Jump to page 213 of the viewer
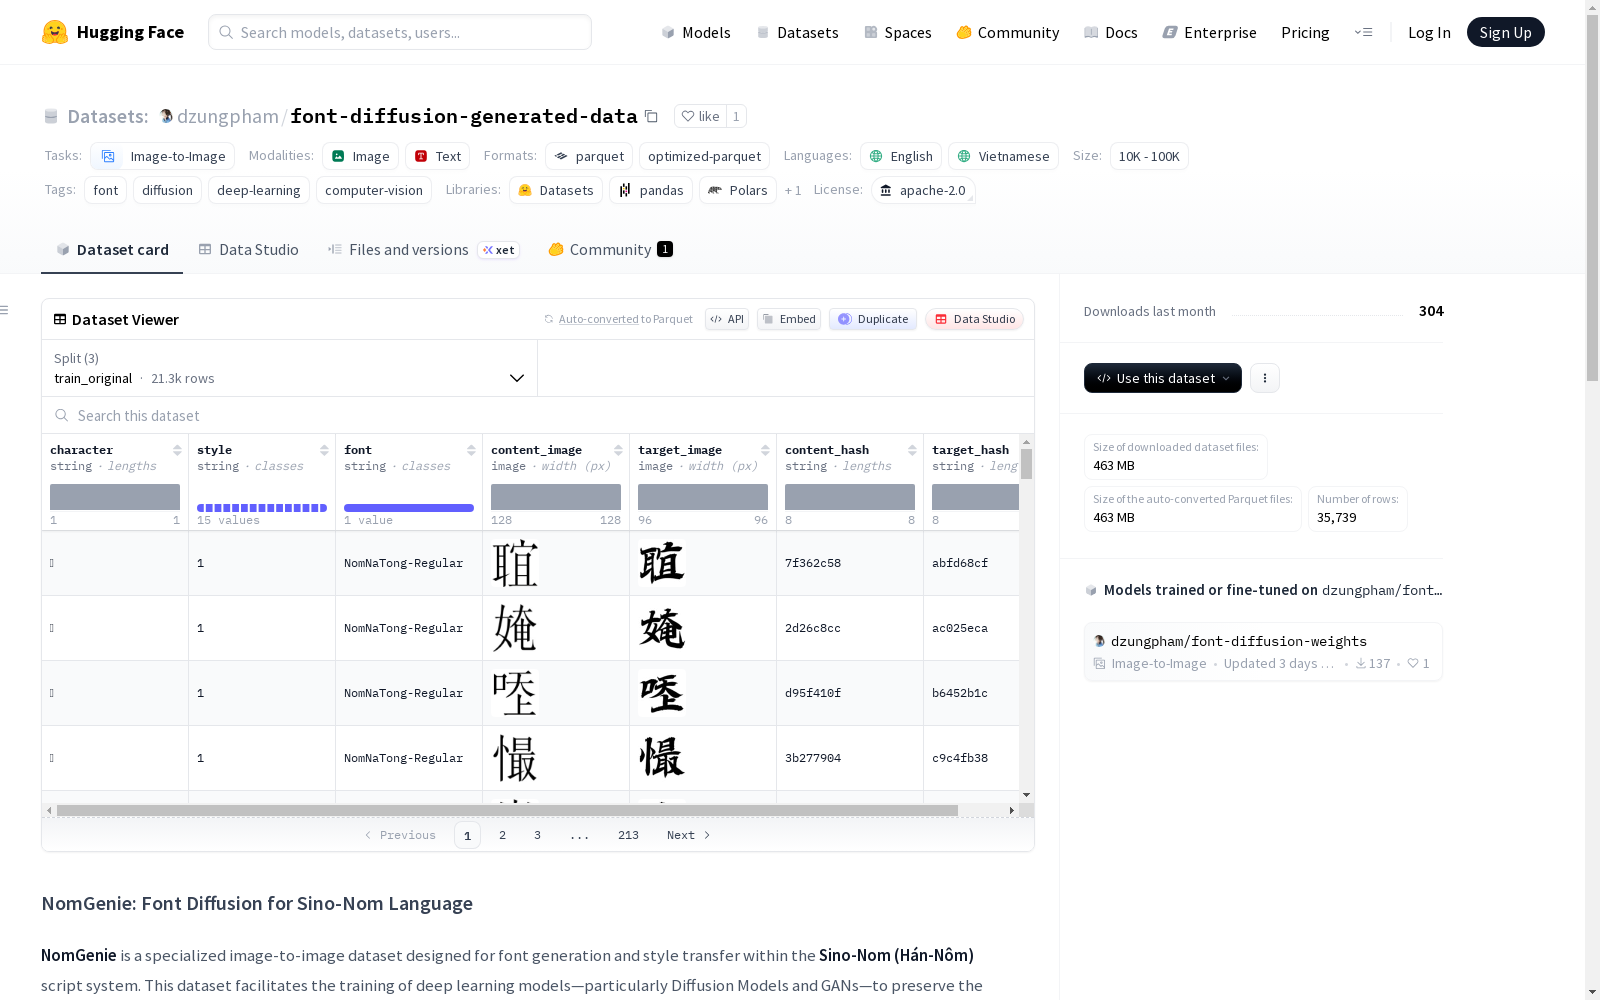Image resolution: width=1600 pixels, height=1000 pixels. click(628, 835)
